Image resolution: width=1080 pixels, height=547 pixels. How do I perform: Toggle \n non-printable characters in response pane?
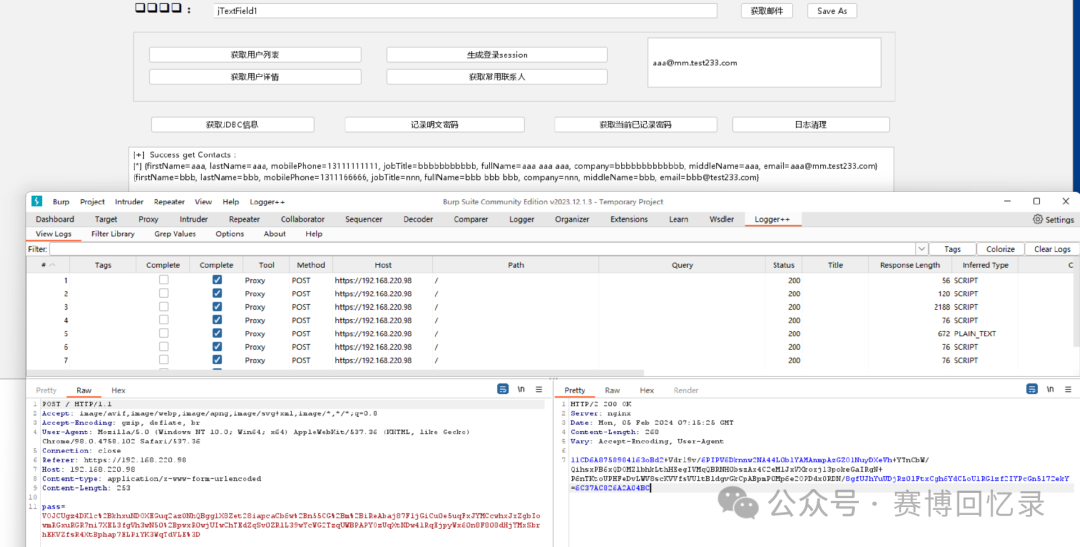tap(1050, 389)
